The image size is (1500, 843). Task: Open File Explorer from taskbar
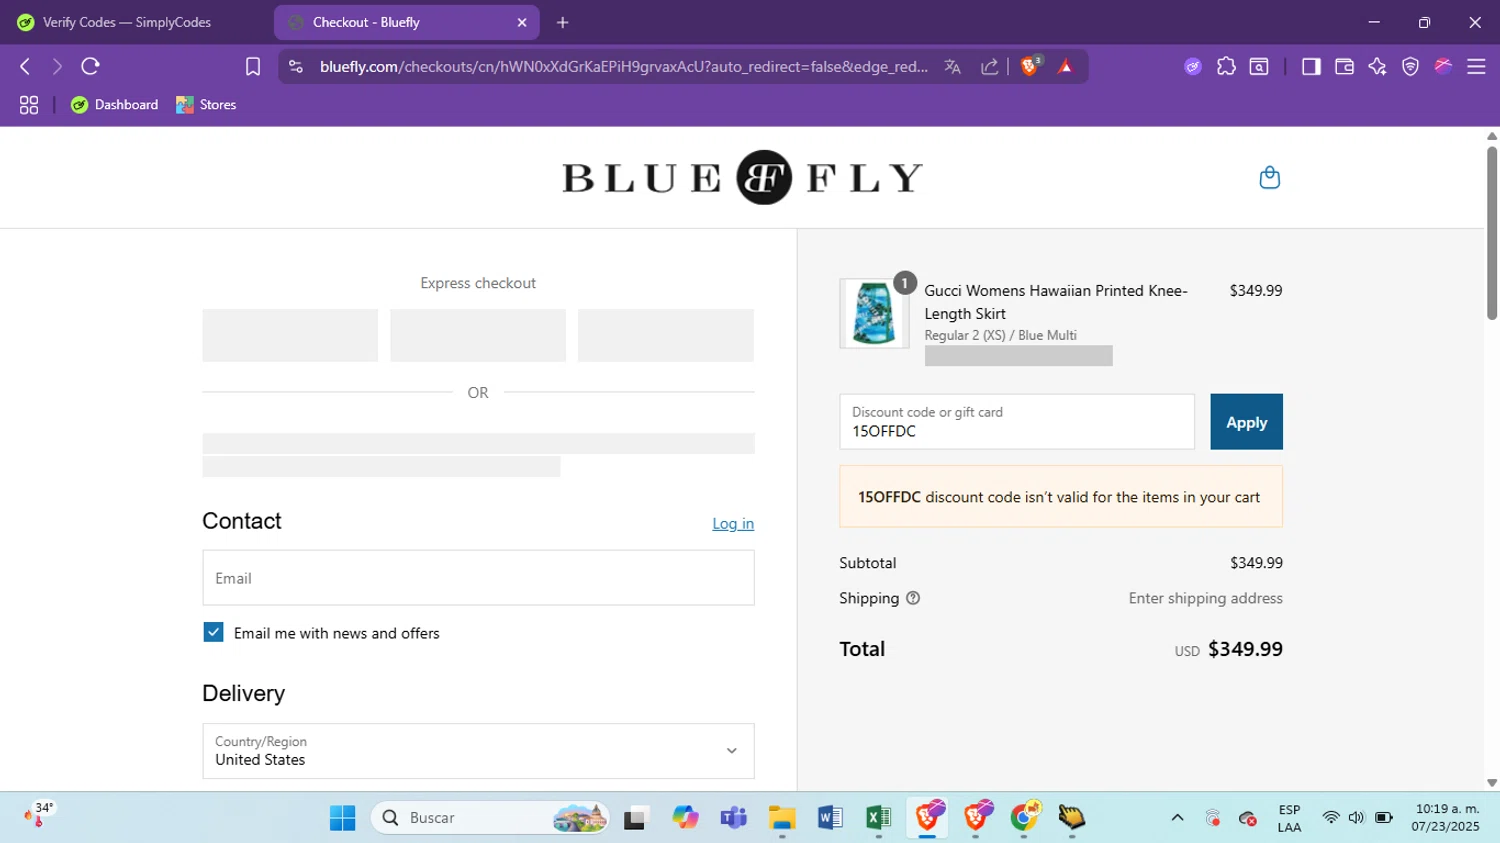[782, 818]
